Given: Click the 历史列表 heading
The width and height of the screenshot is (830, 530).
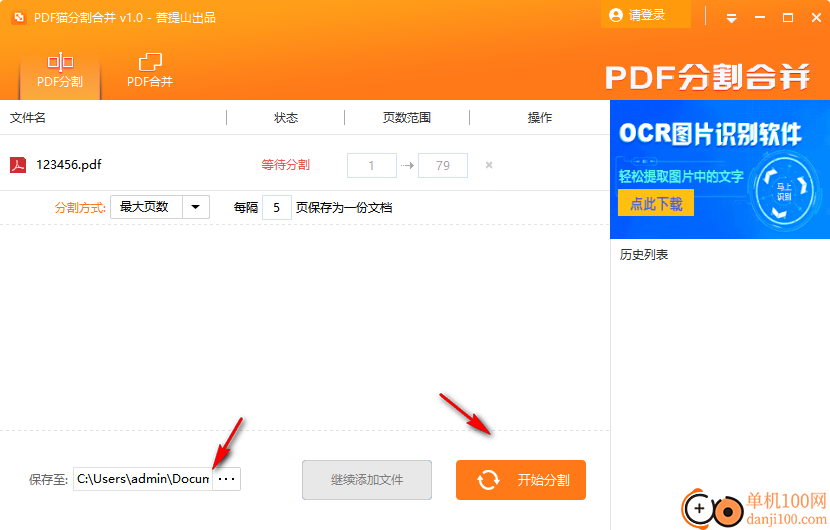Looking at the screenshot, I should click(x=644, y=255).
